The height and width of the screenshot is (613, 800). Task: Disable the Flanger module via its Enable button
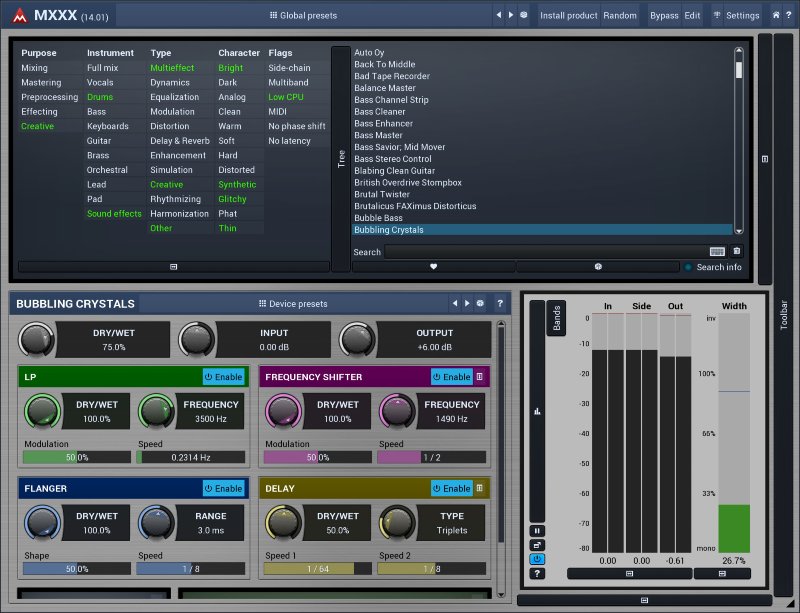coord(223,489)
